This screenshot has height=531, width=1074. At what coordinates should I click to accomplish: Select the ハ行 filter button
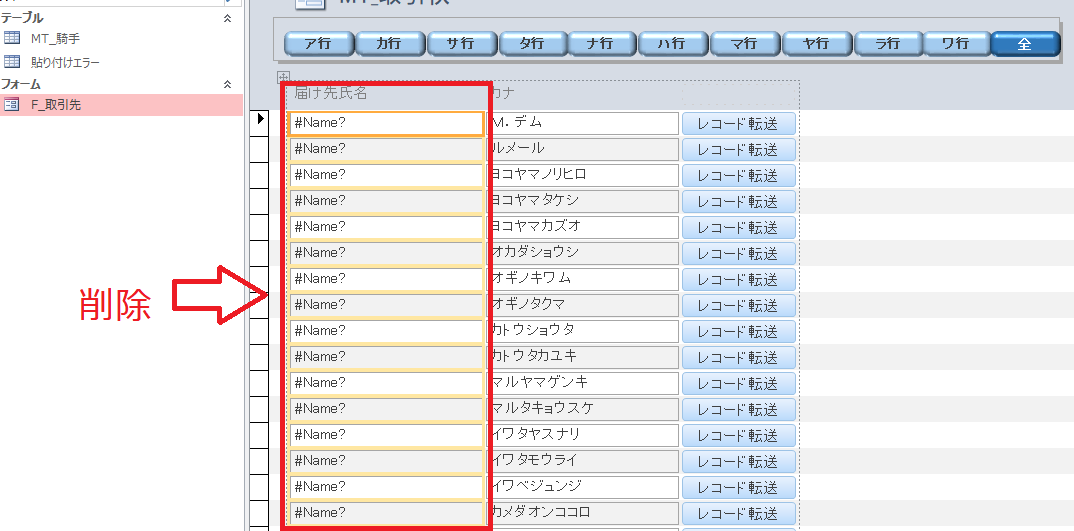[673, 44]
